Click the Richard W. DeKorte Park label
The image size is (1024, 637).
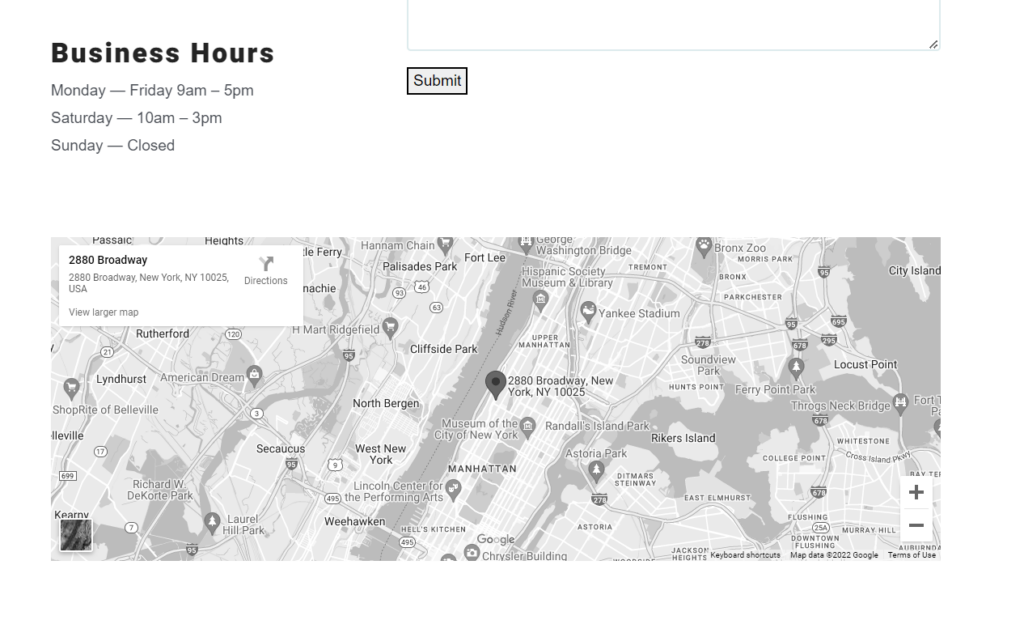pos(160,490)
